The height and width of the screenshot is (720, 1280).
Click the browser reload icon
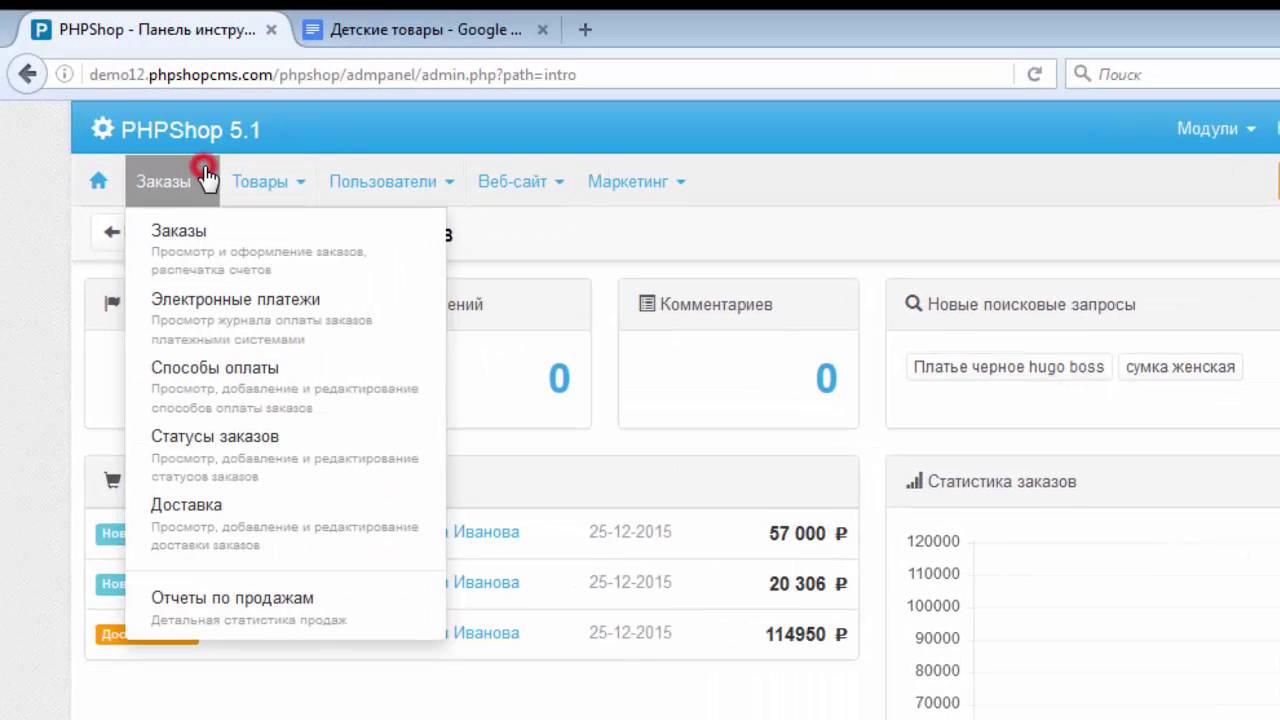[1034, 74]
